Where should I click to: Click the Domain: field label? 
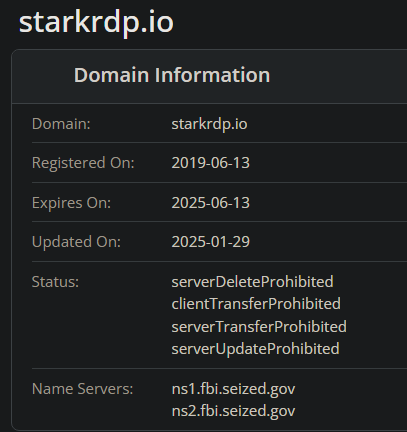click(x=61, y=124)
